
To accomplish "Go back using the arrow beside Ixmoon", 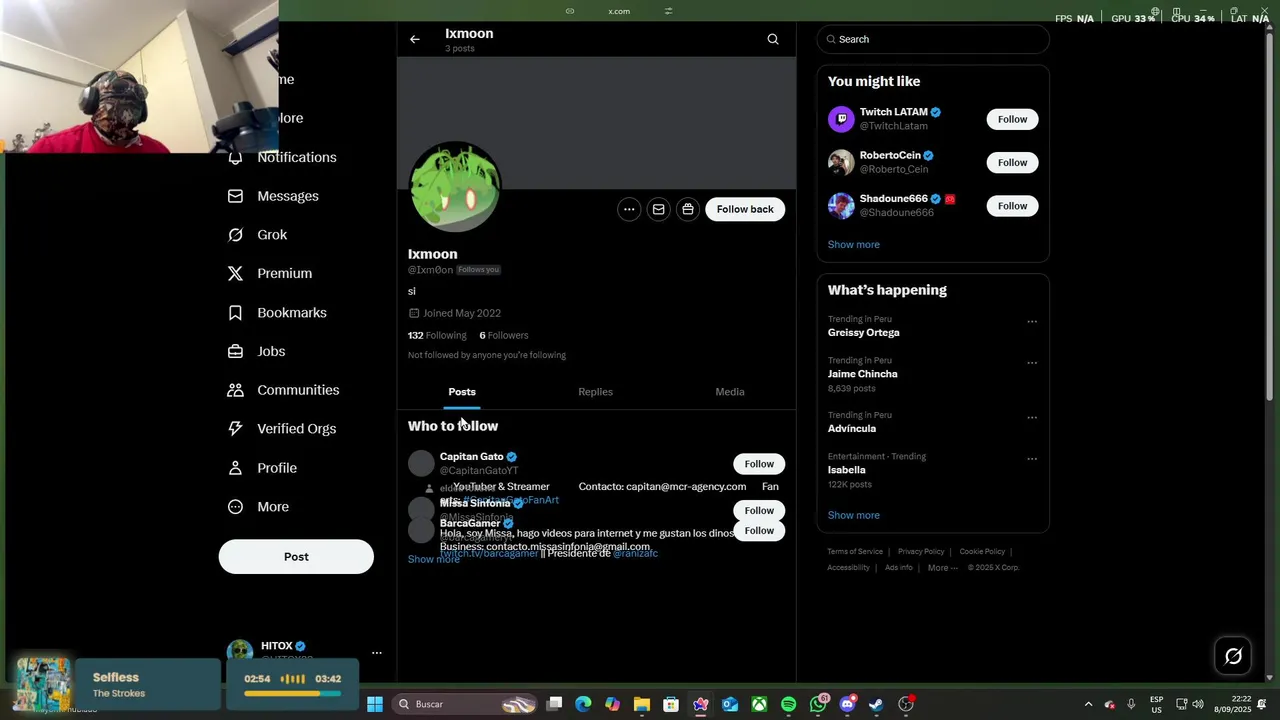I will click(414, 39).
